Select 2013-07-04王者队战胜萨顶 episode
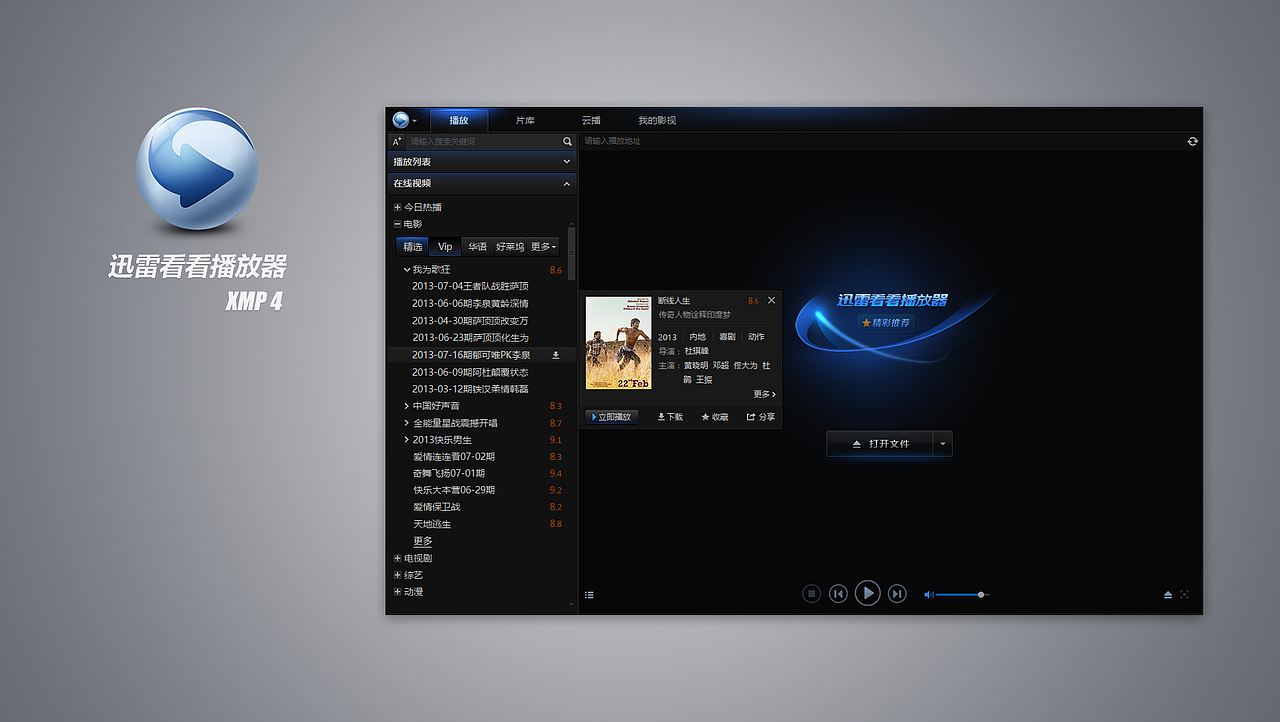The width and height of the screenshot is (1280, 722). click(x=470, y=287)
